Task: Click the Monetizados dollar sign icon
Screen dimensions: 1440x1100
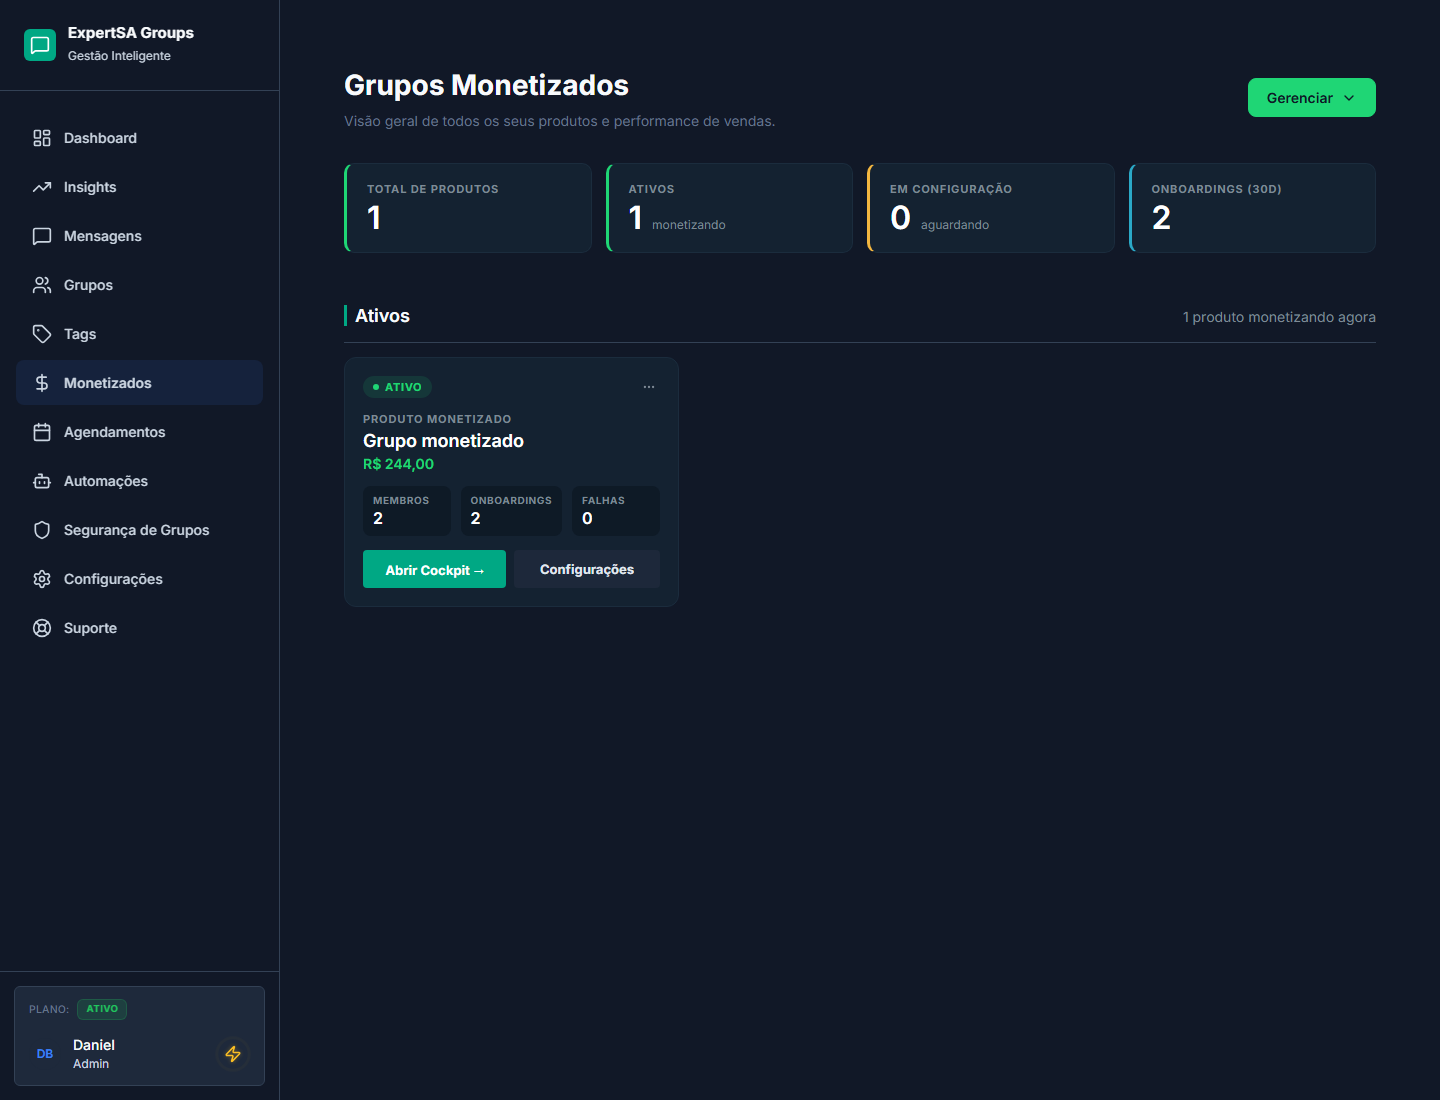Action: click(42, 383)
